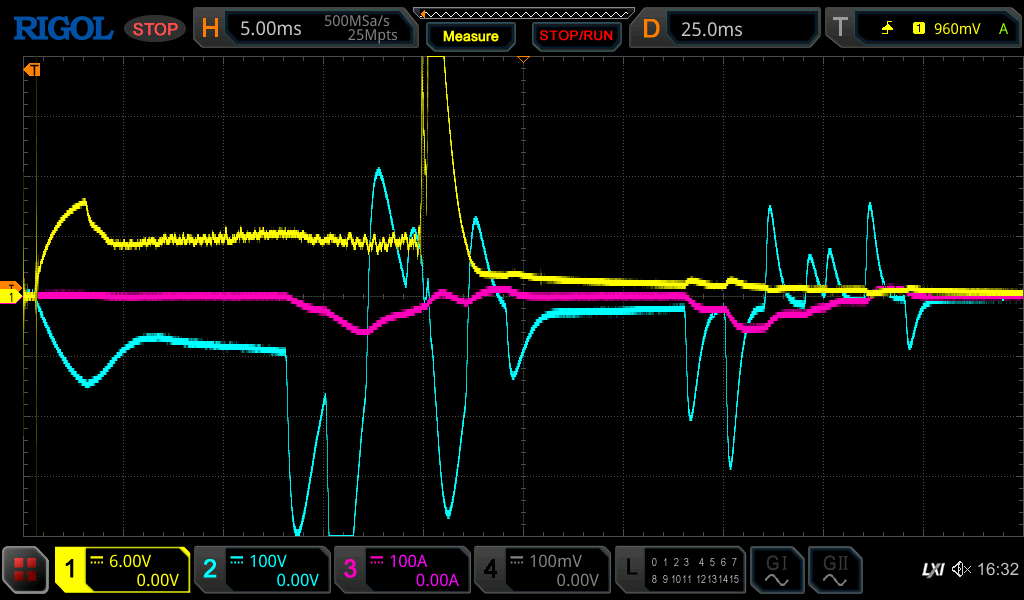Click the waveform memory position bar
Screen dimensions: 1024x600
(x=523, y=12)
